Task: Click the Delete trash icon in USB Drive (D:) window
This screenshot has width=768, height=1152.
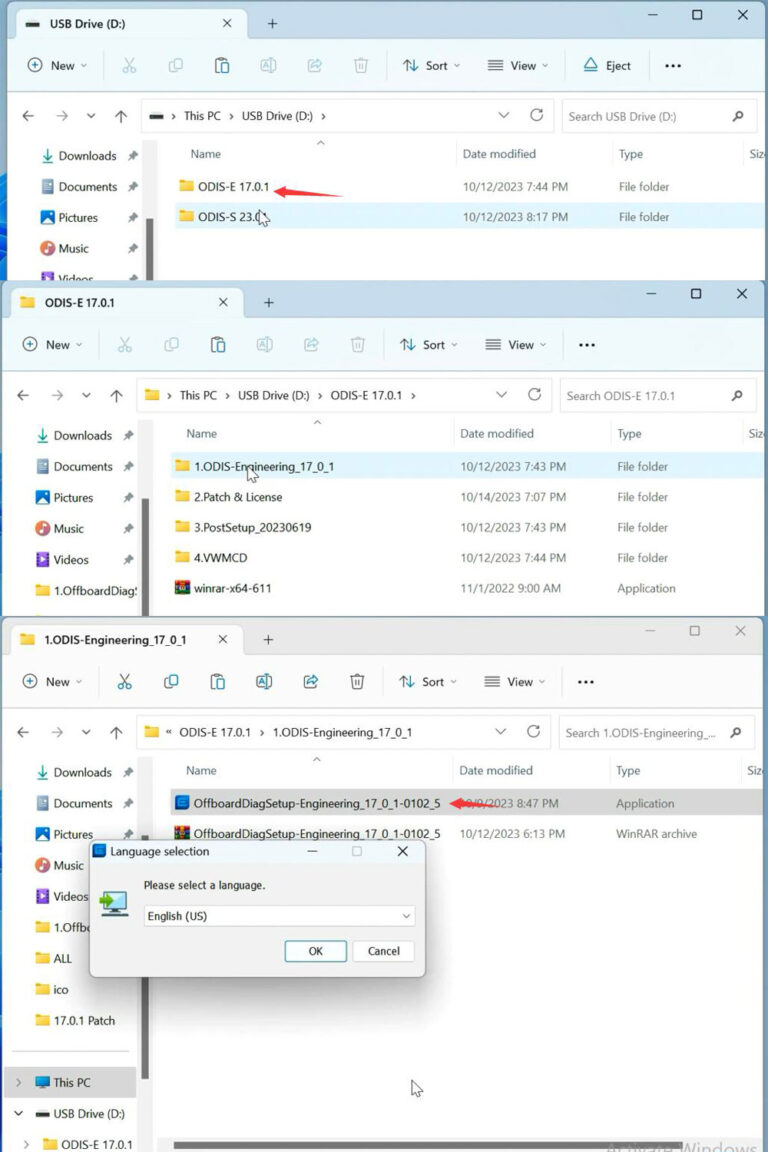Action: point(361,66)
